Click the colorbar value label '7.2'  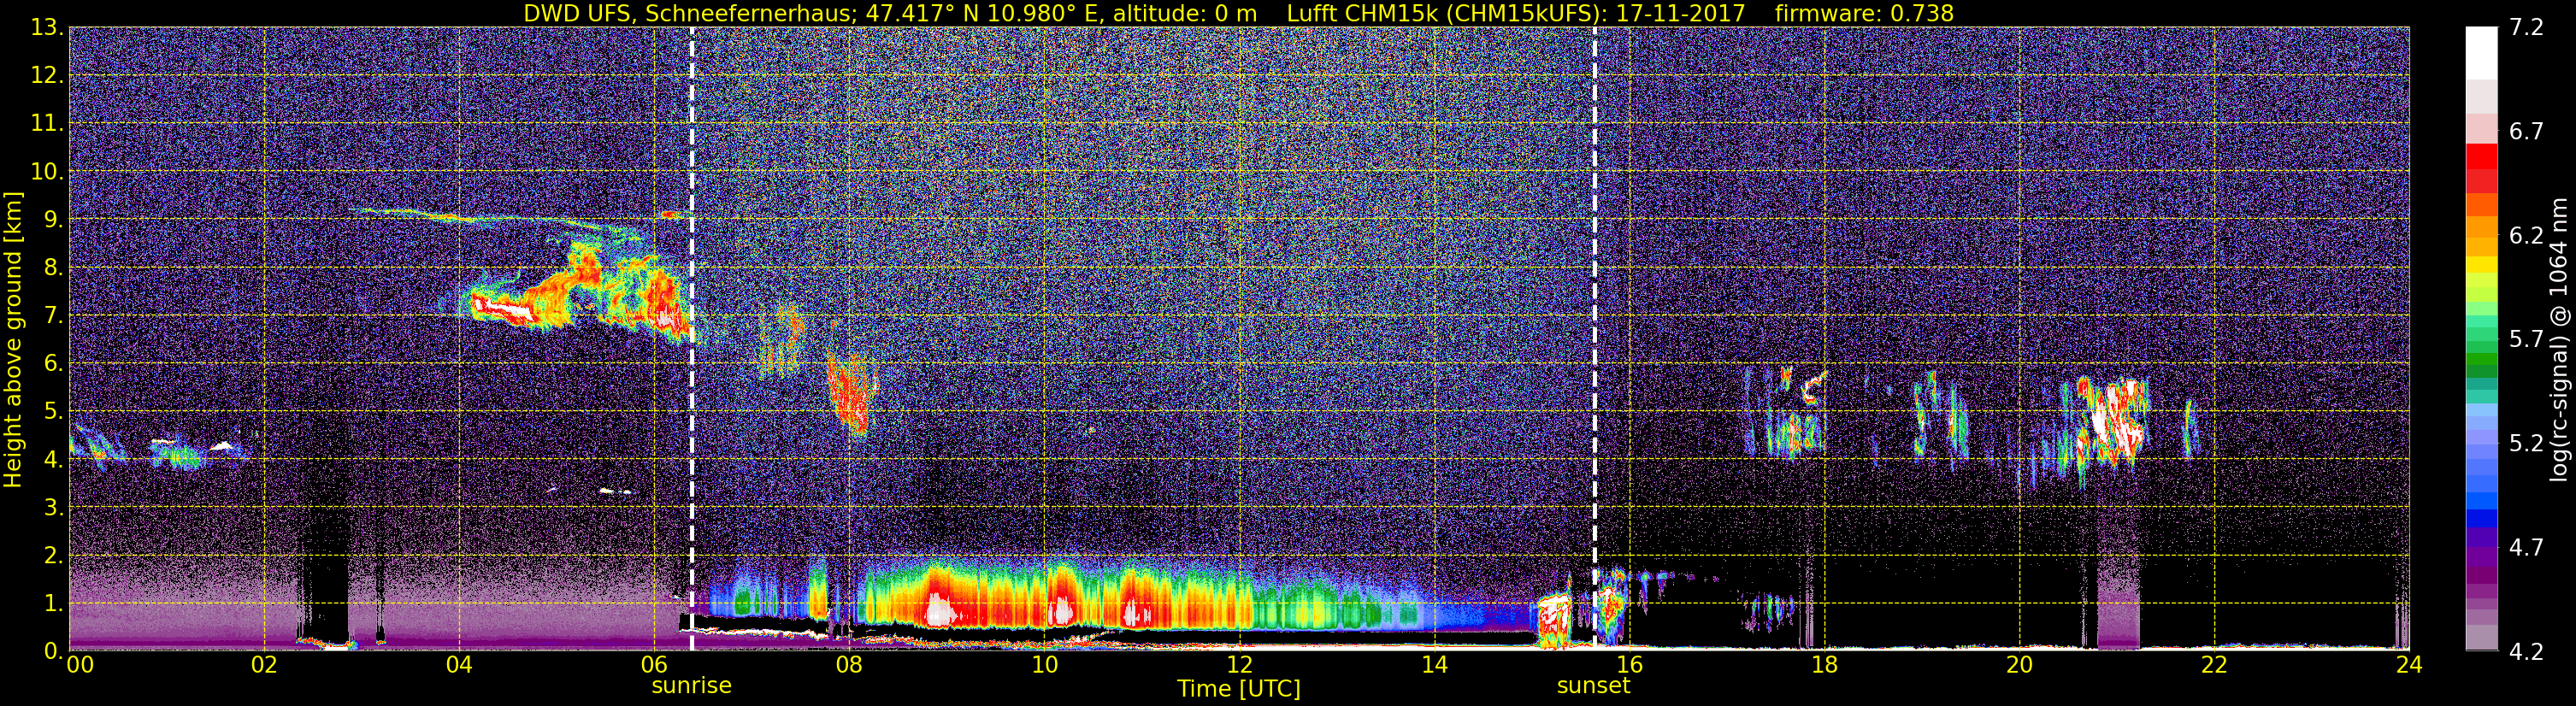2526,28
